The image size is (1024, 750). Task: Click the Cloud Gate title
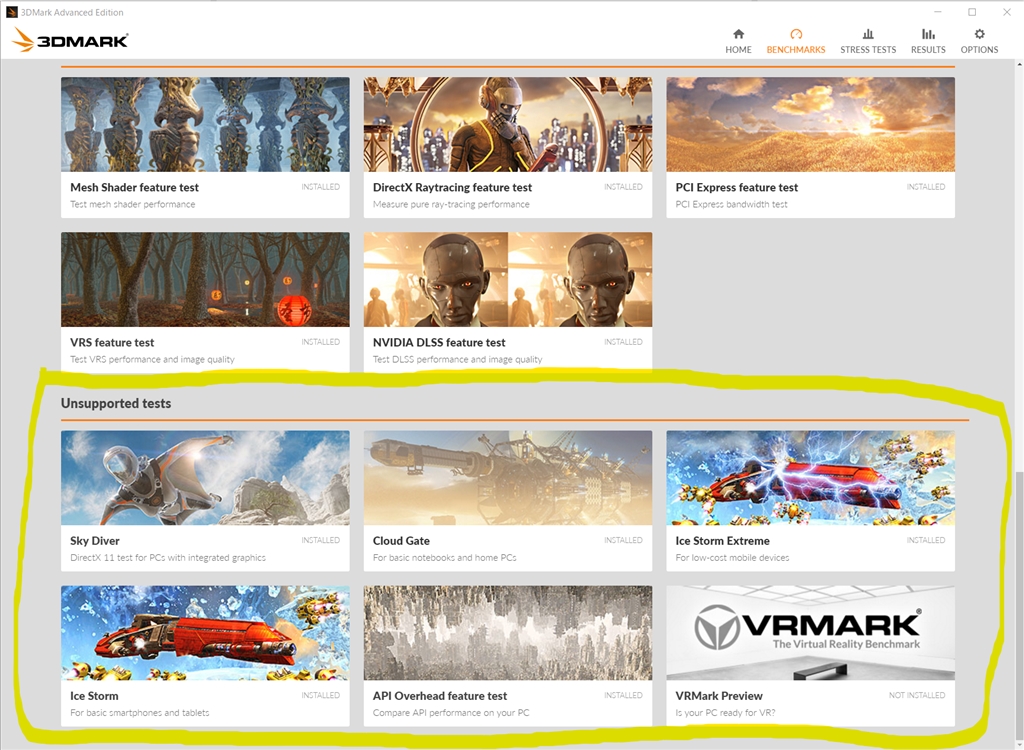click(401, 541)
